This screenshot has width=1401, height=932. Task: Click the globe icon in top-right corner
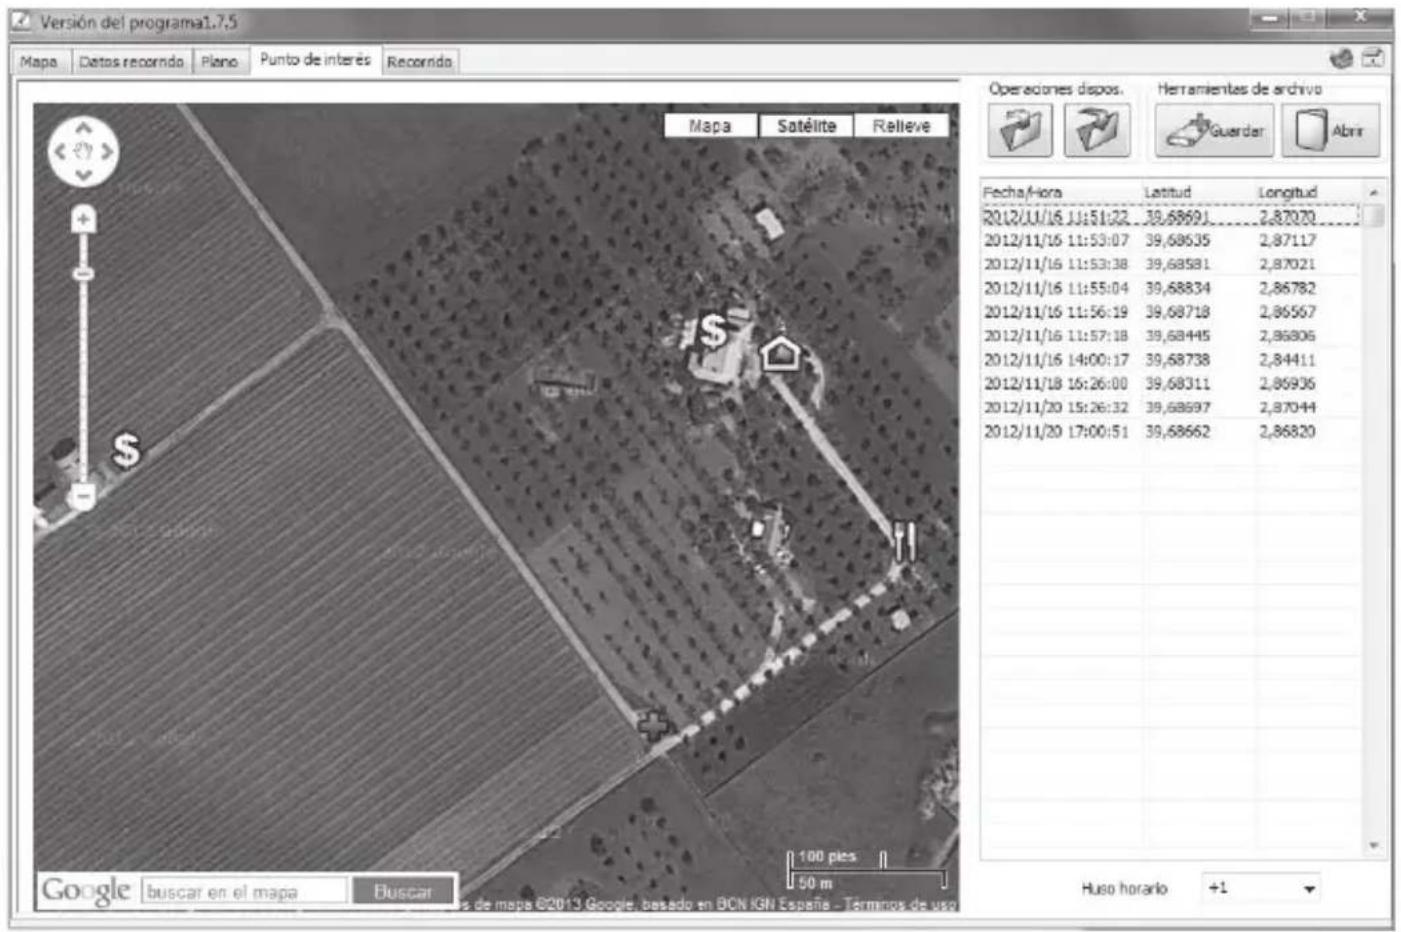click(x=1342, y=59)
